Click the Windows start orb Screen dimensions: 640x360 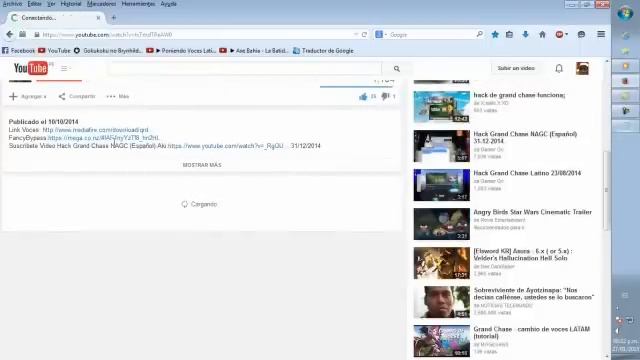tap(625, 13)
